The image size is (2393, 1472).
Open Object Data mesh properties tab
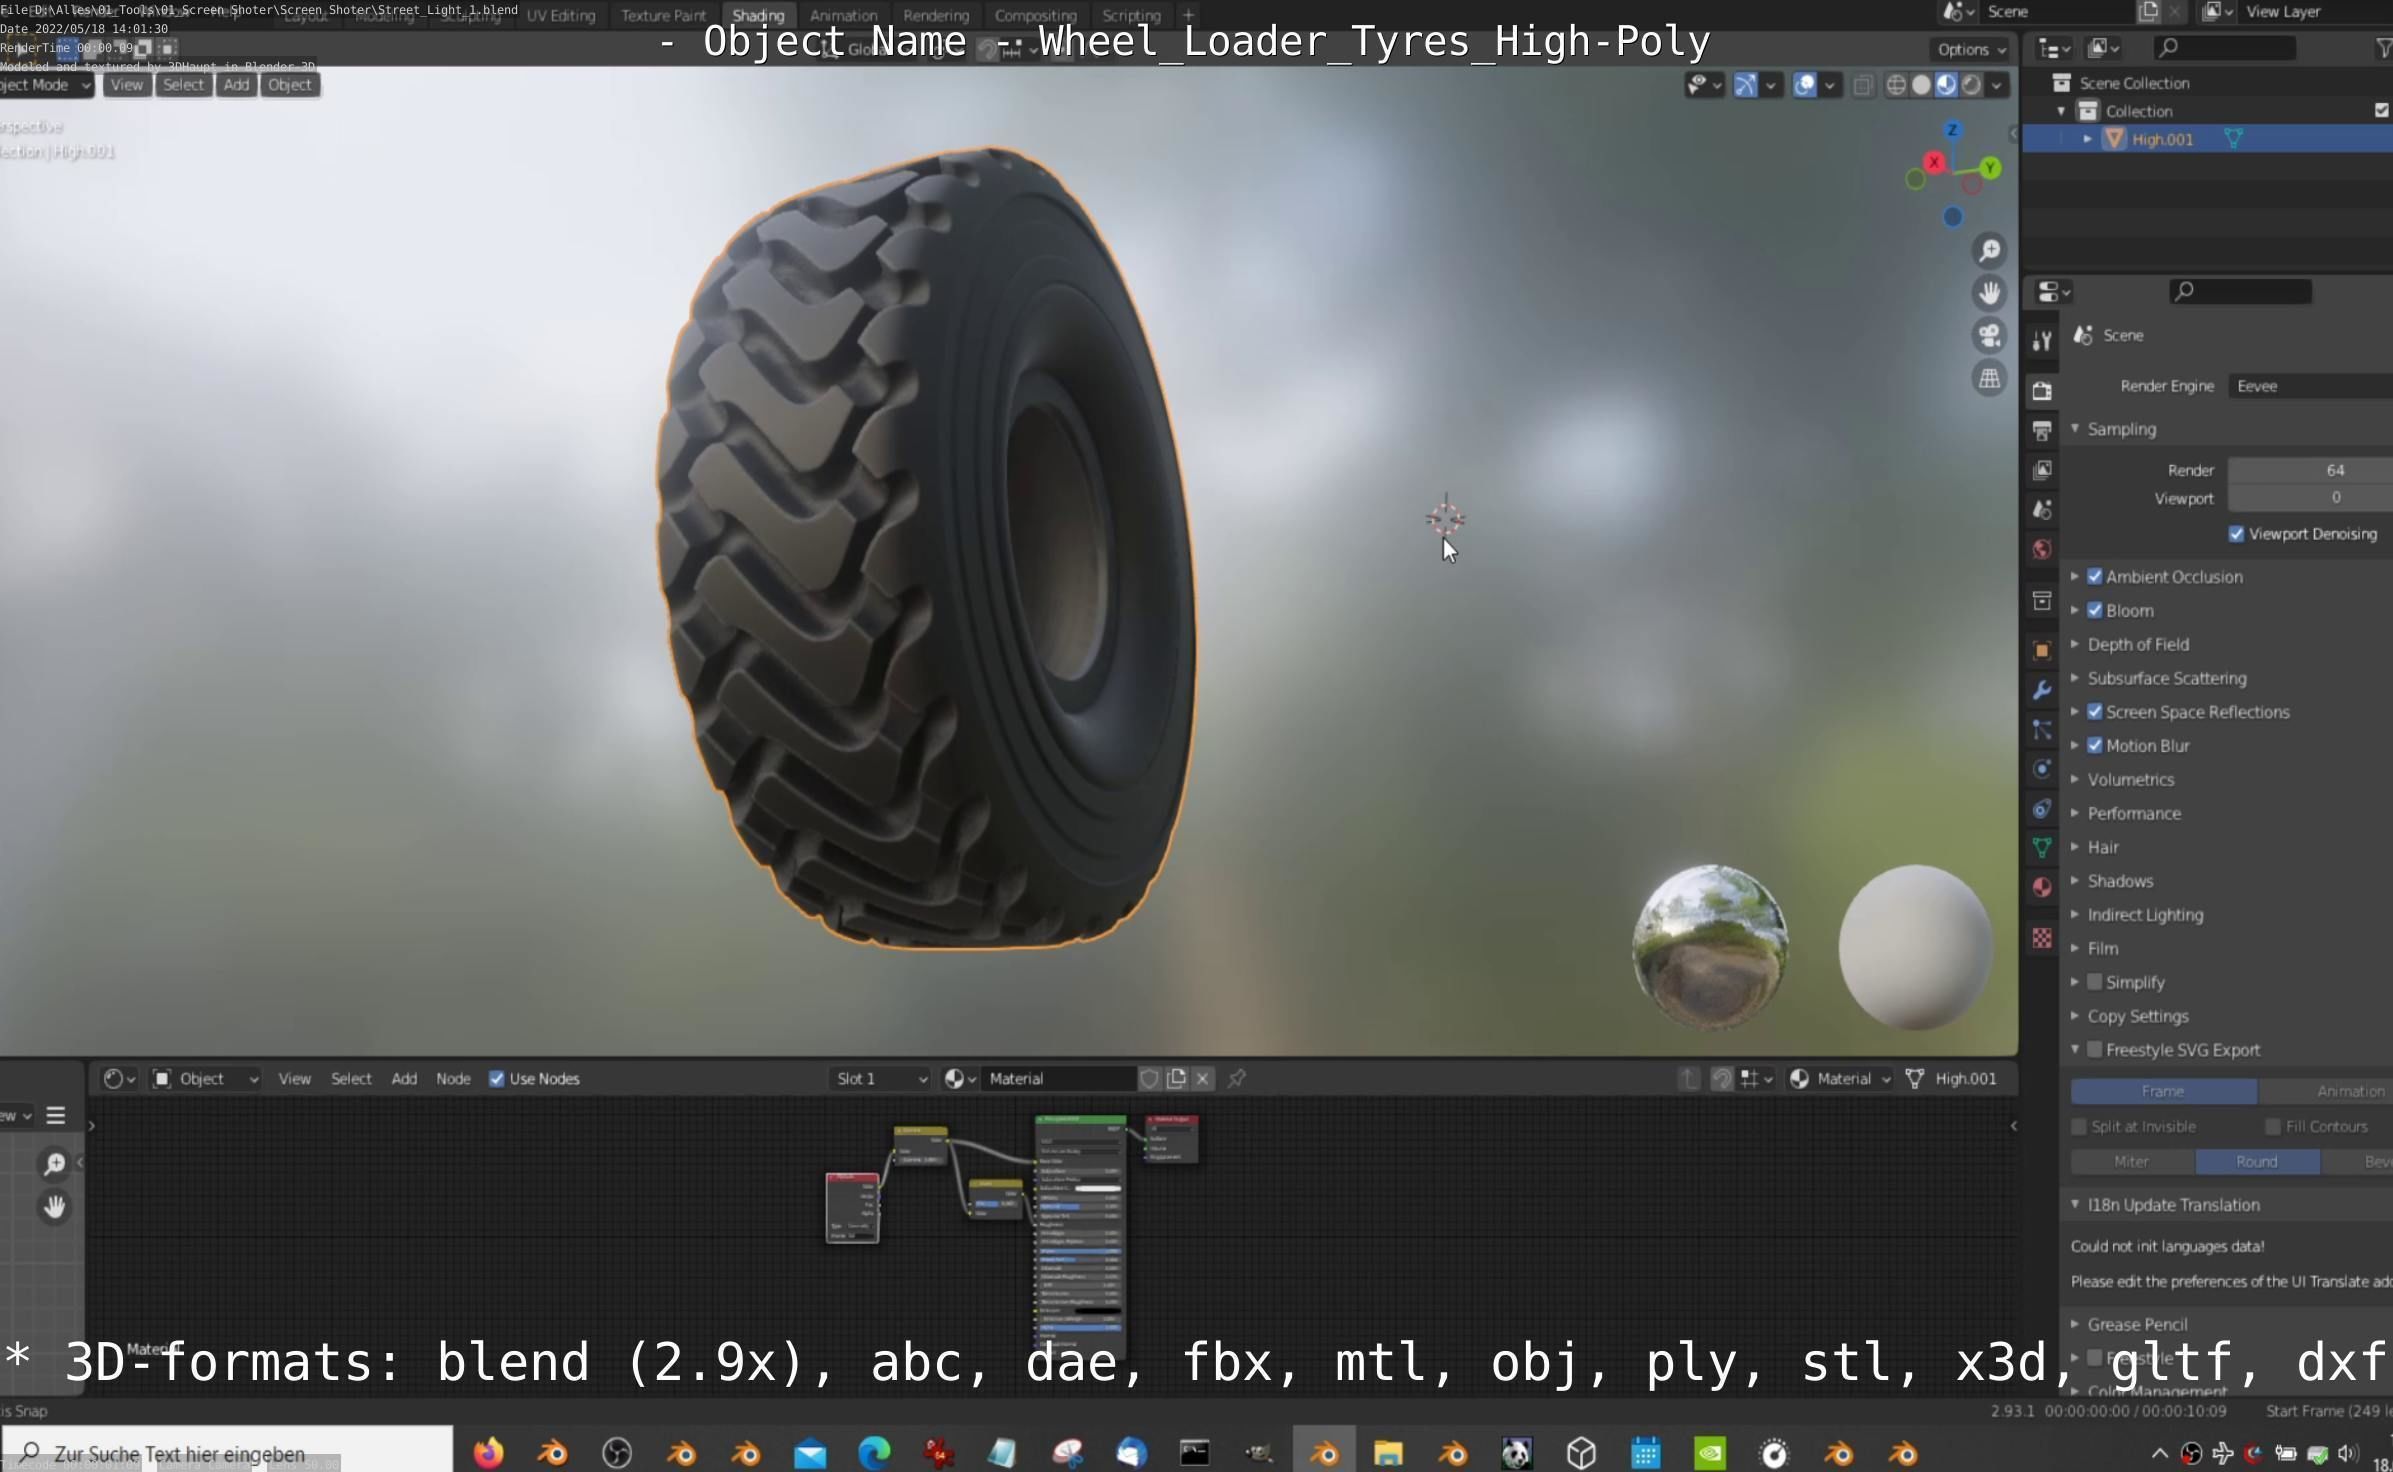point(2041,848)
